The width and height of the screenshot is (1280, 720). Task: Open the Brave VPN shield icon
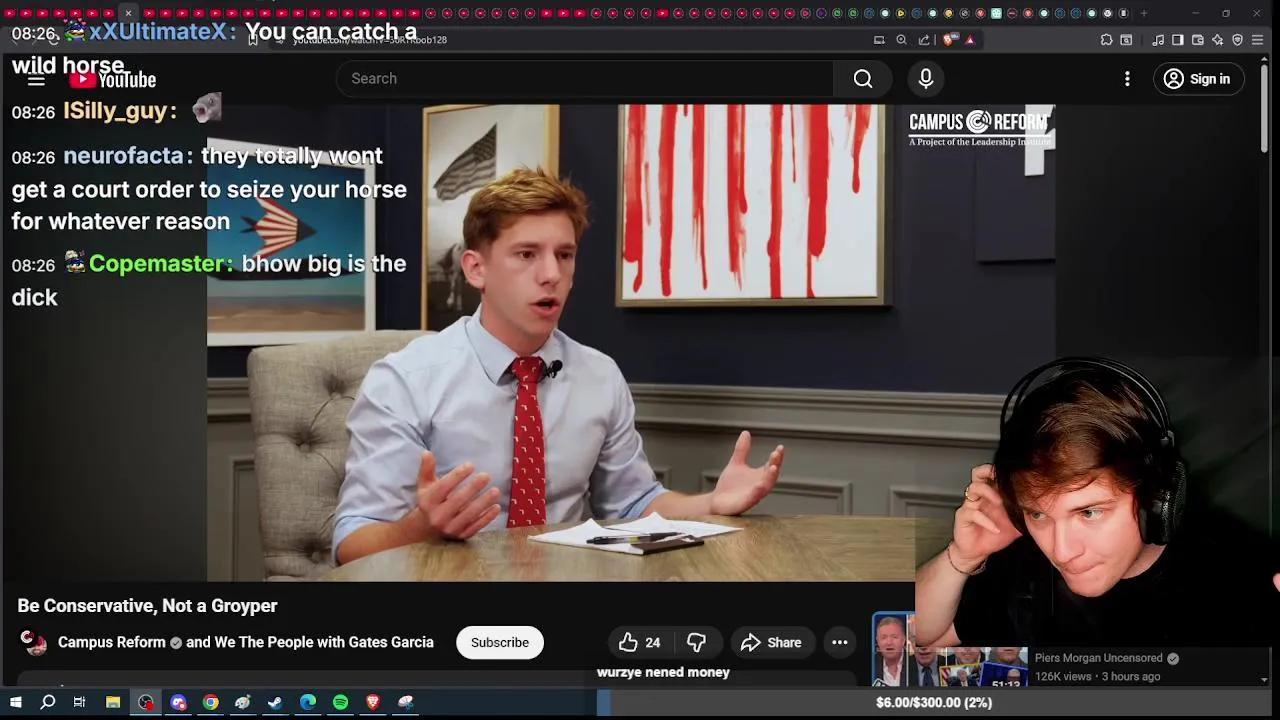pyautogui.click(x=1237, y=40)
